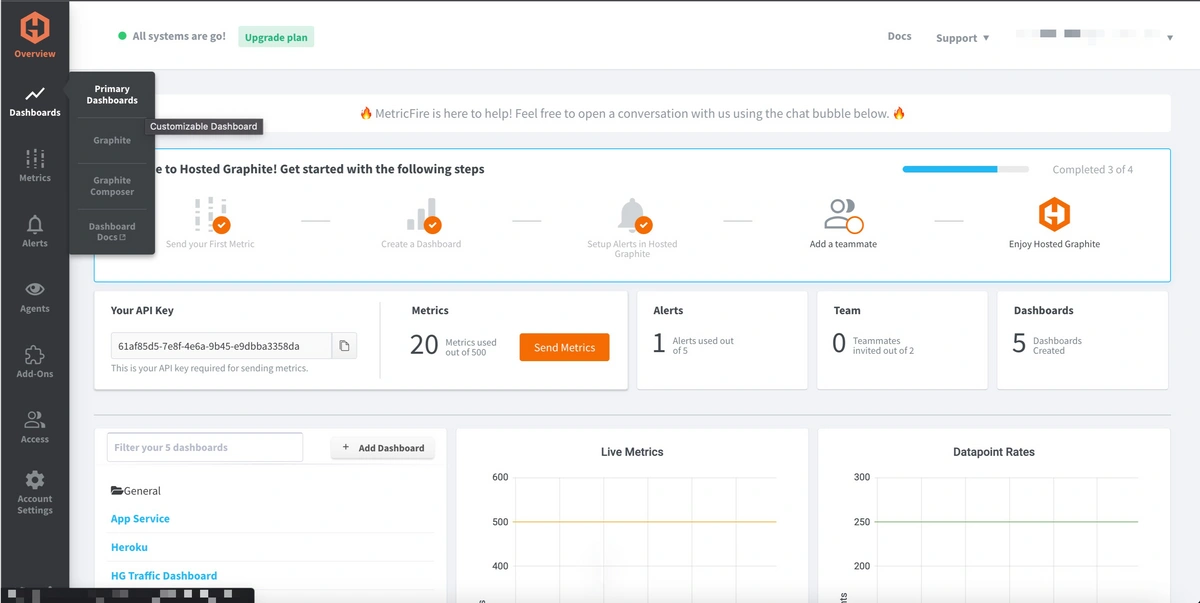This screenshot has height=603, width=1200.
Task: Click the Create a Dashboard step icon
Action: (x=422, y=214)
